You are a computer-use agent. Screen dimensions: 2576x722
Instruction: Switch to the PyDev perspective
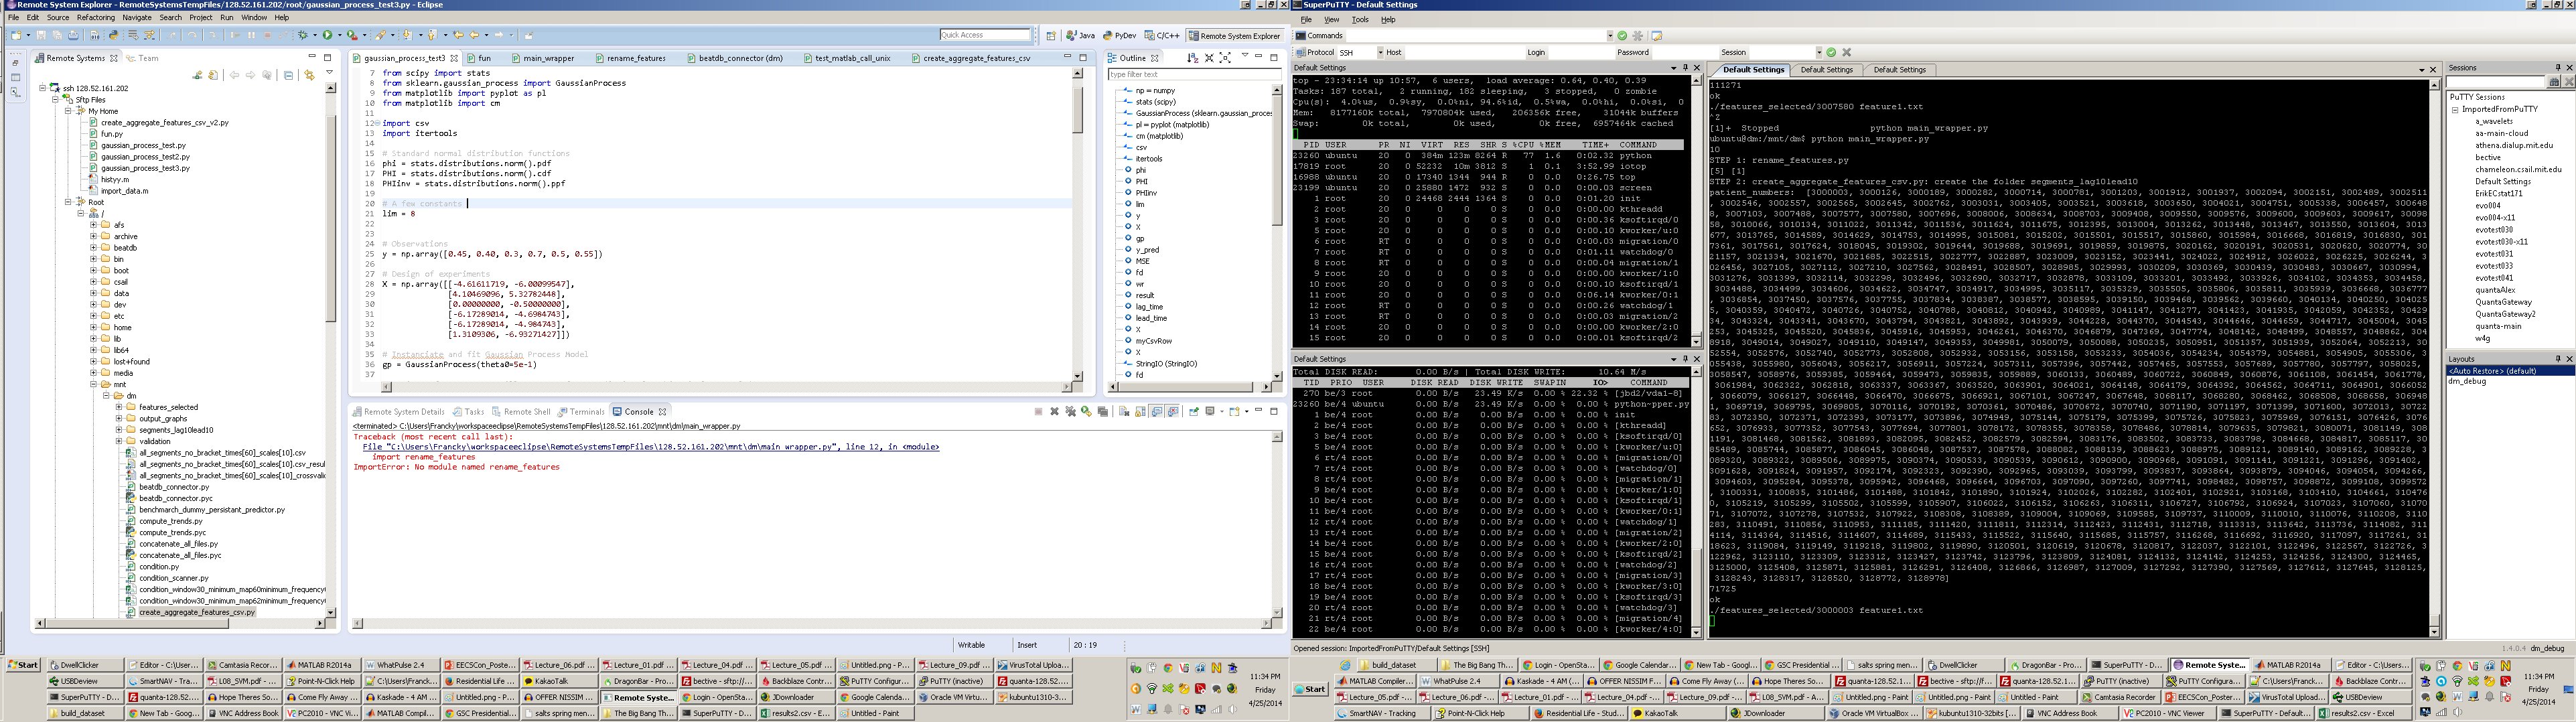1120,36
